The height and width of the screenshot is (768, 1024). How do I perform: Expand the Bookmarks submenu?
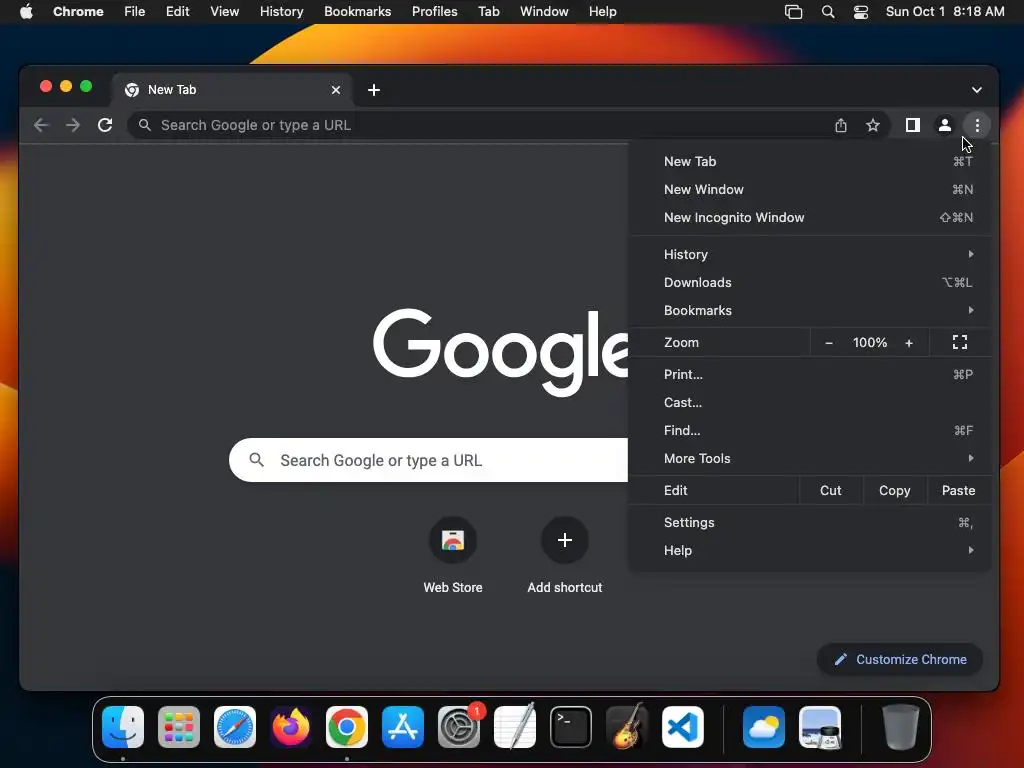(810, 311)
